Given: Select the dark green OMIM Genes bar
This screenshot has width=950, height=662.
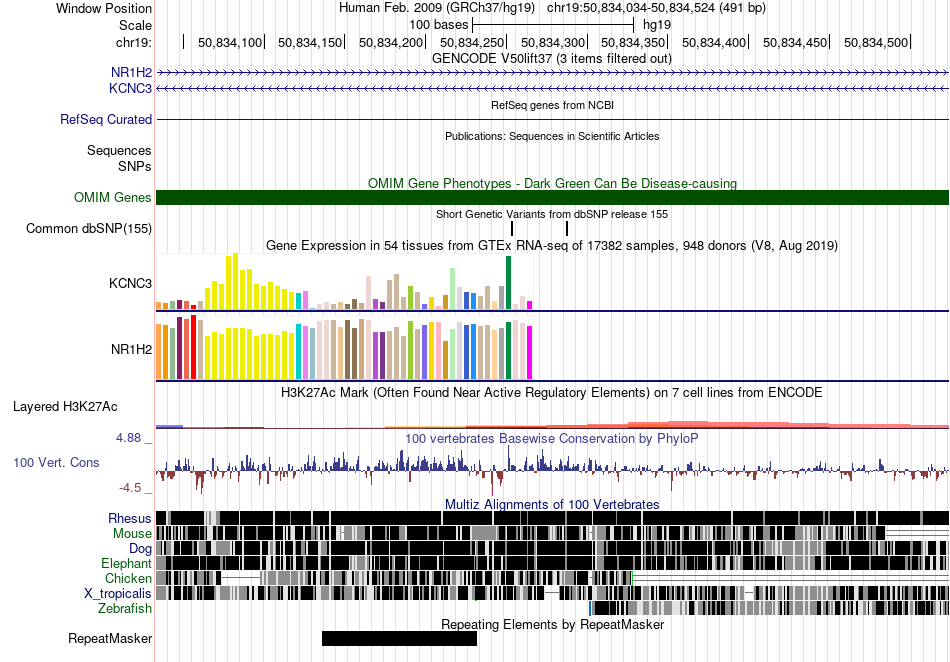Looking at the screenshot, I should click(x=552, y=197).
